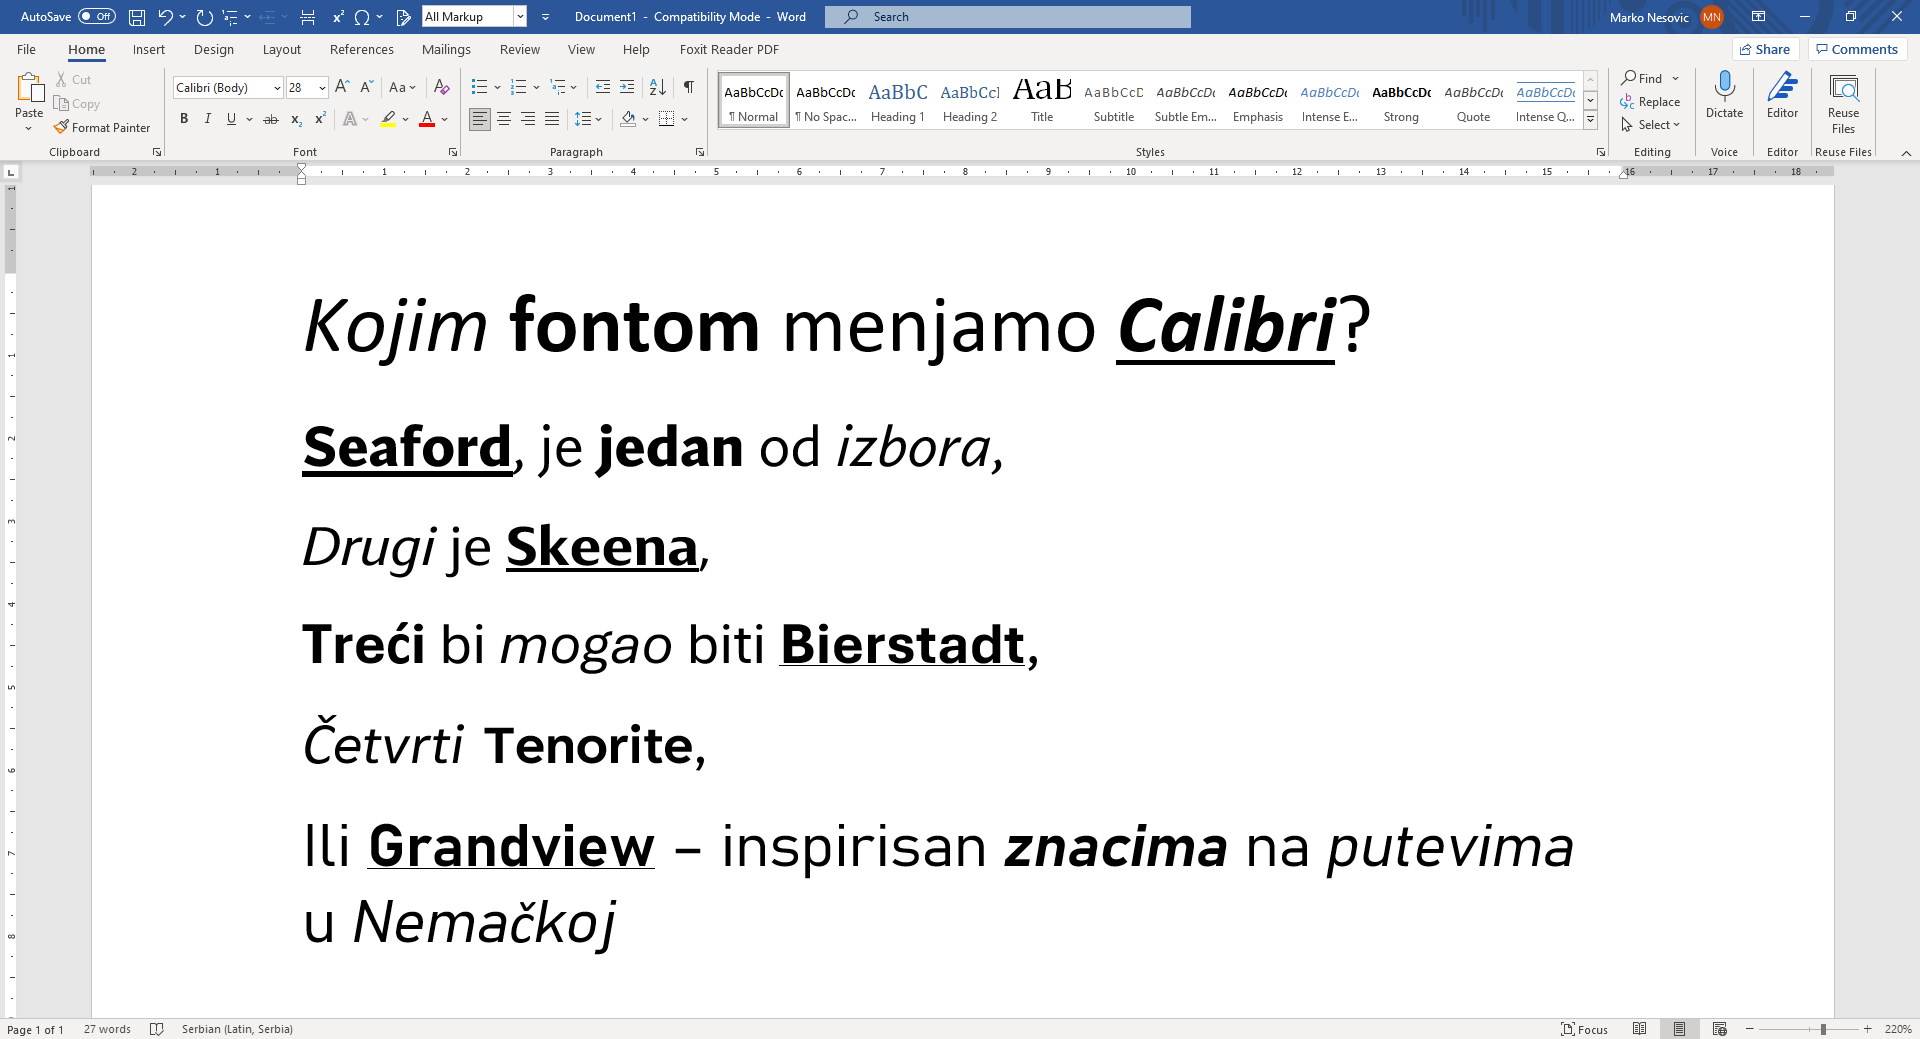
Task: Click Increase Font Size icon
Action: click(342, 87)
